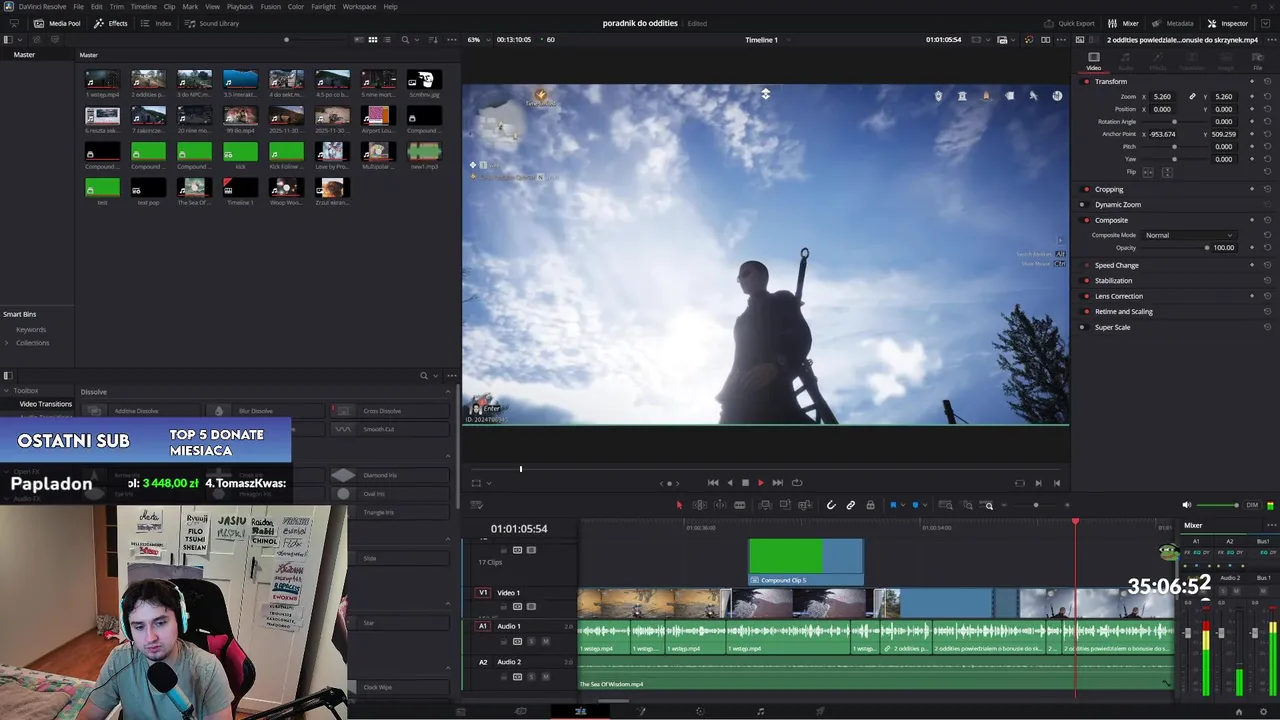Activate Dynamic Trim Mode tool
The height and width of the screenshot is (720, 1280).
[x=719, y=505]
